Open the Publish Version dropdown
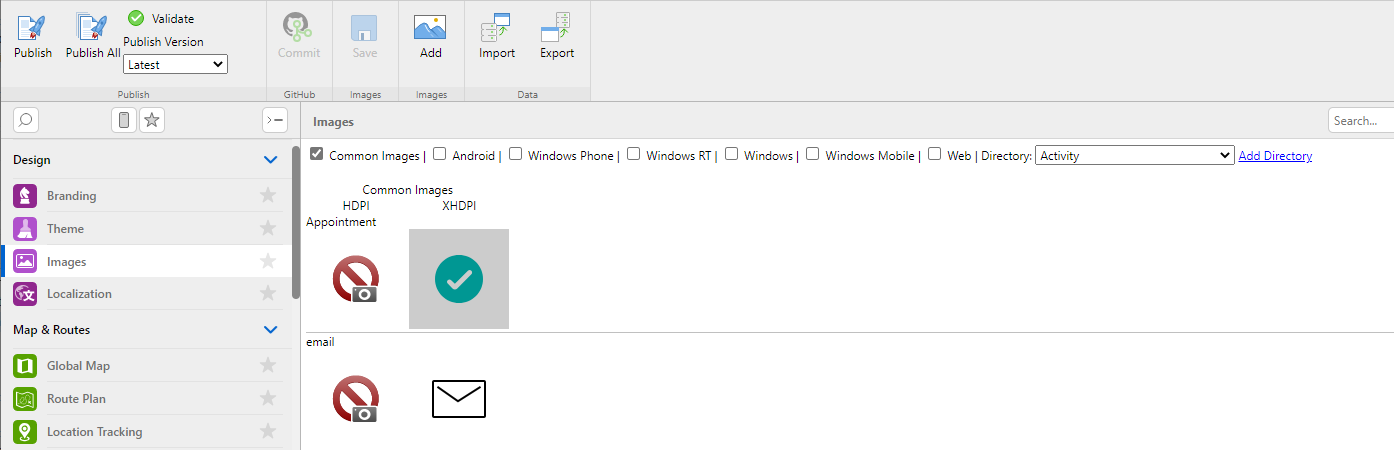The width and height of the screenshot is (1394, 450). (175, 65)
